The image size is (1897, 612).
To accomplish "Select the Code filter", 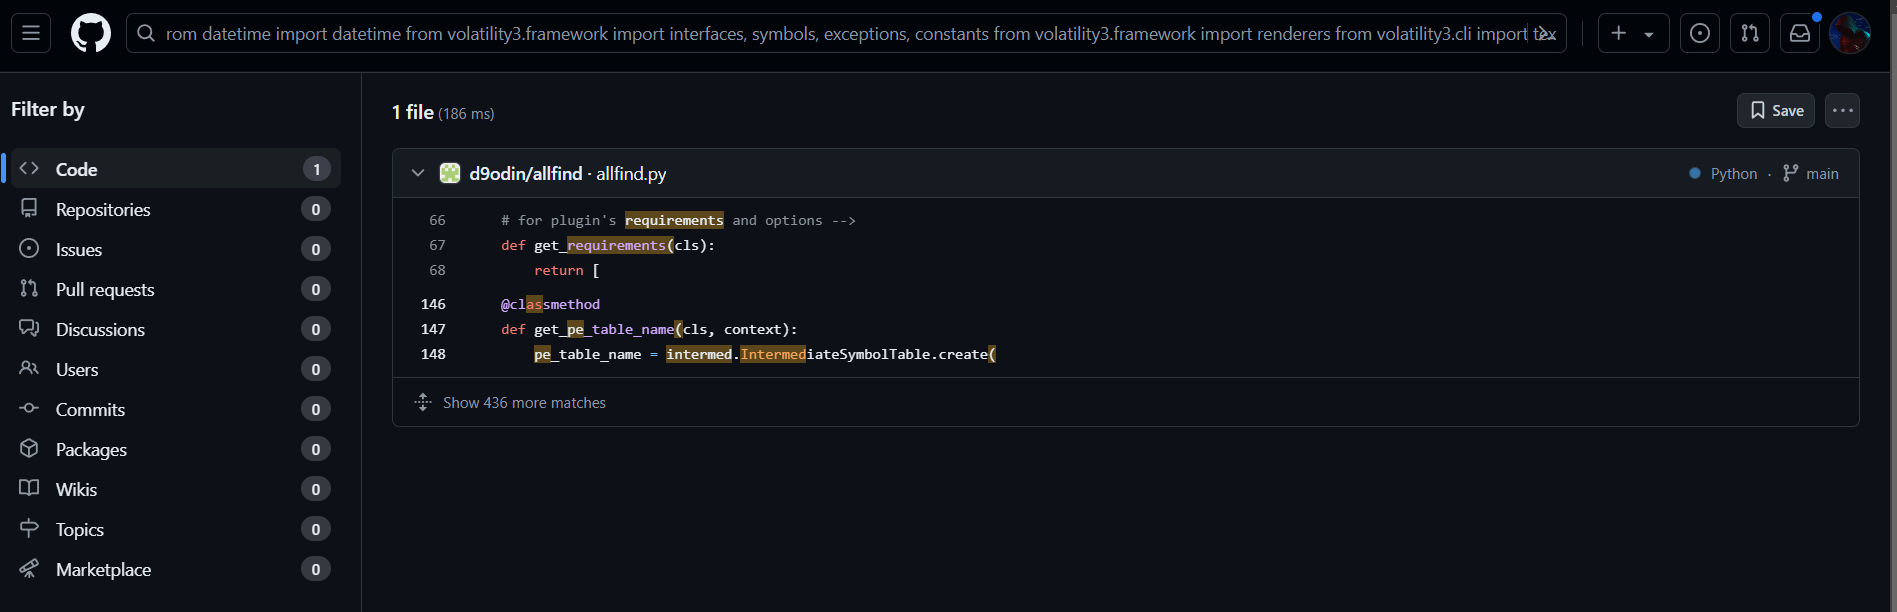I will (x=76, y=169).
